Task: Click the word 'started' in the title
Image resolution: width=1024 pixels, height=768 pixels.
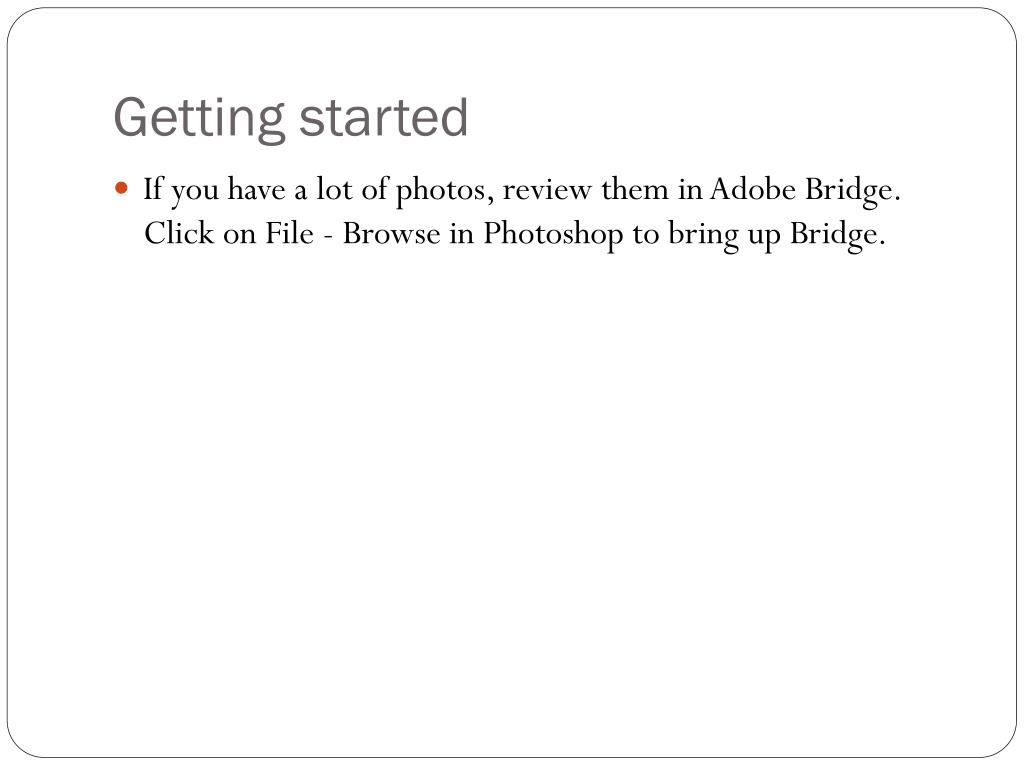Action: [383, 118]
